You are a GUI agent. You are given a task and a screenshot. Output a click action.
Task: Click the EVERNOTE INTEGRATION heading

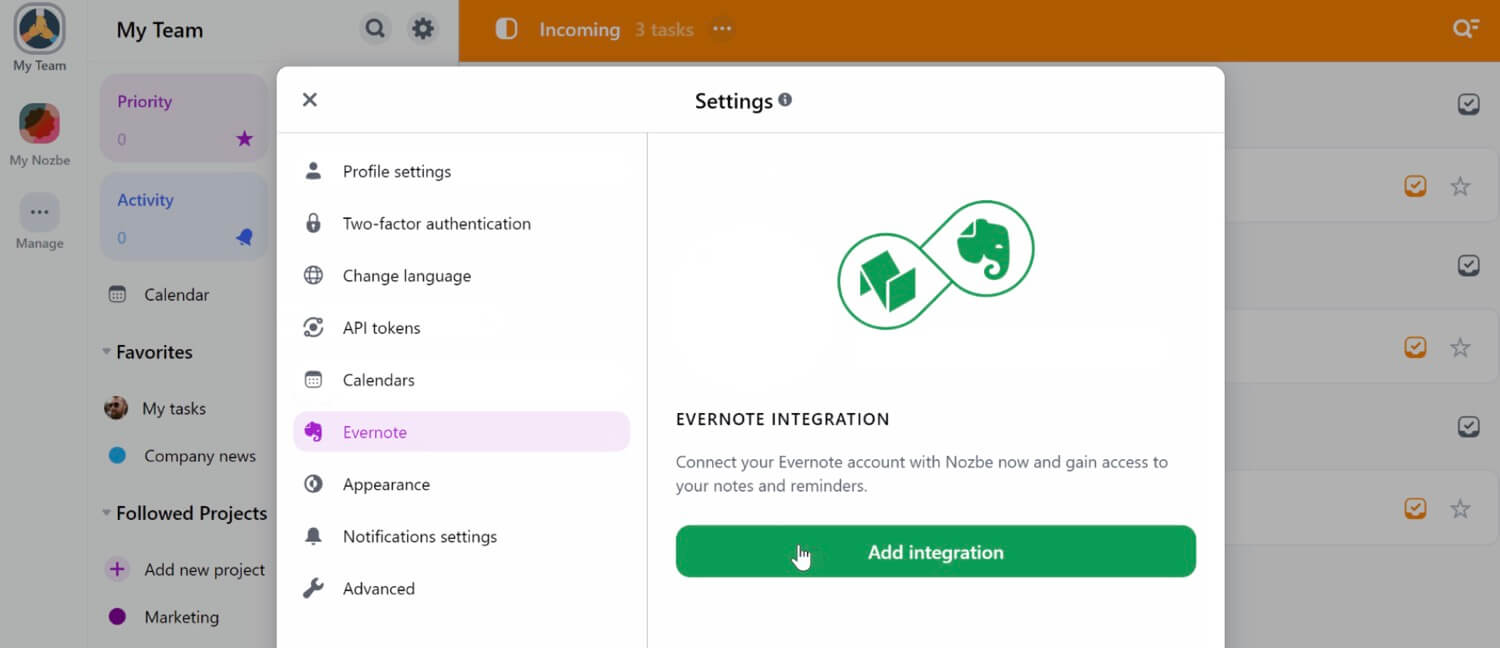pyautogui.click(x=783, y=419)
